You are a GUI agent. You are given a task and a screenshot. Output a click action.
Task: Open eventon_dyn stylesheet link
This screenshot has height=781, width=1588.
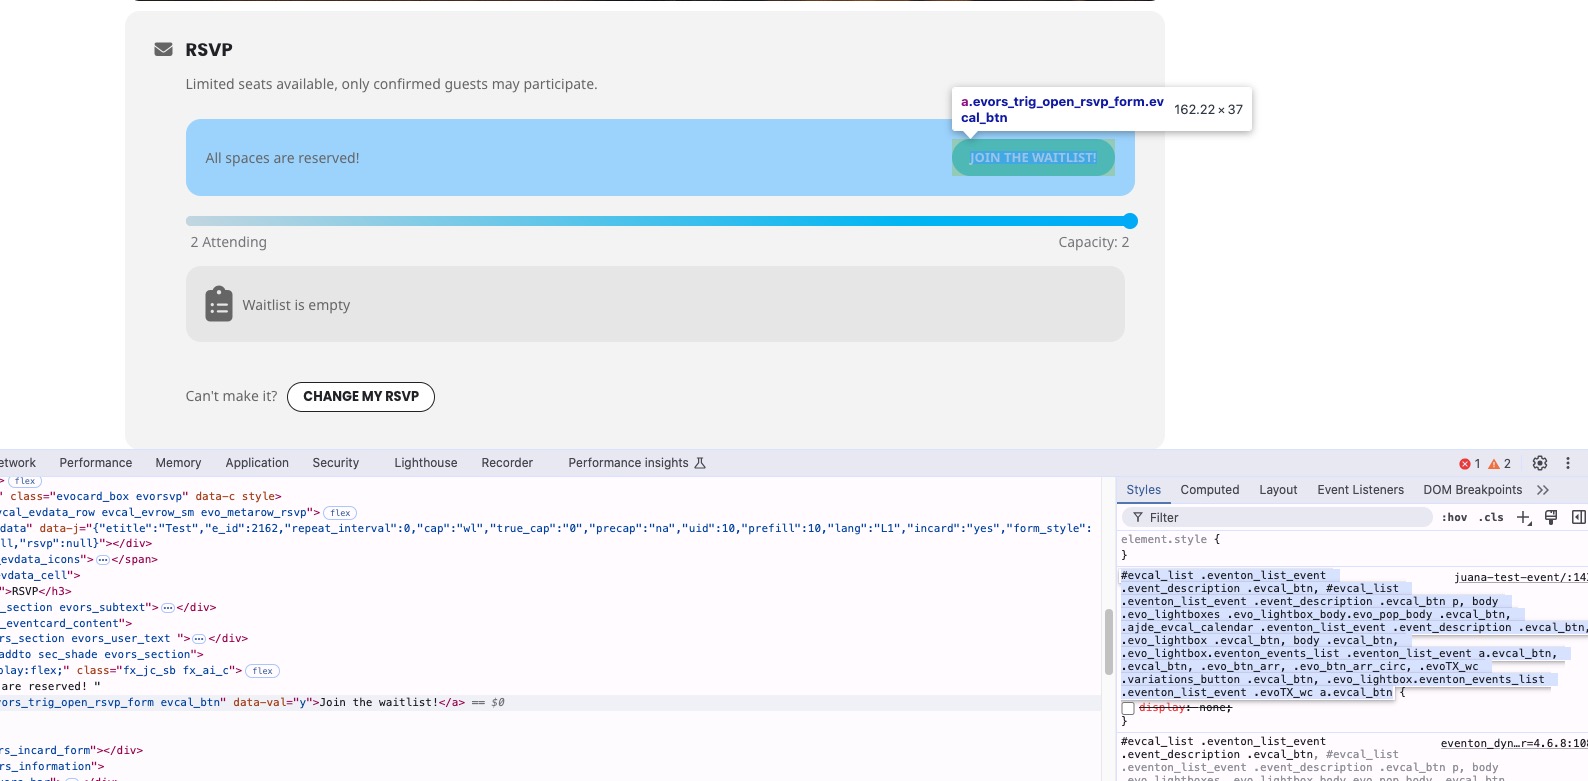1514,743
